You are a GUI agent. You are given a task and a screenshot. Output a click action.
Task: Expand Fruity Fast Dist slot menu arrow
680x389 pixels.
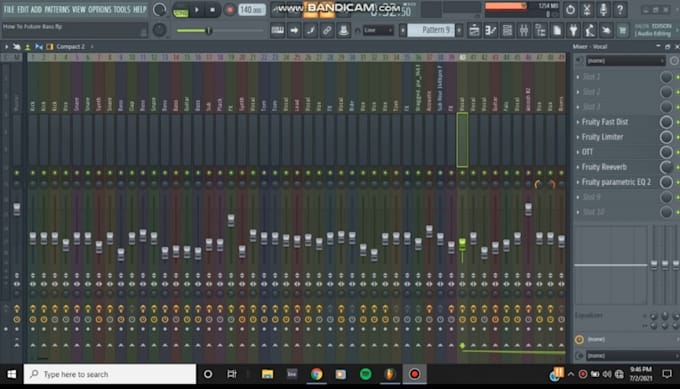(578, 122)
